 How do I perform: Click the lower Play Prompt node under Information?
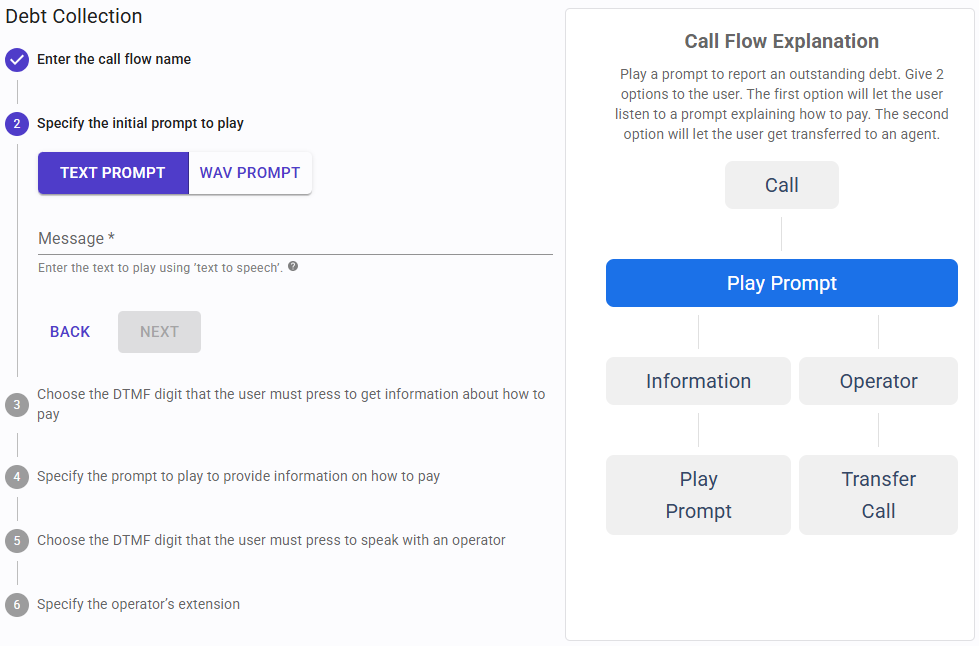tap(698, 494)
